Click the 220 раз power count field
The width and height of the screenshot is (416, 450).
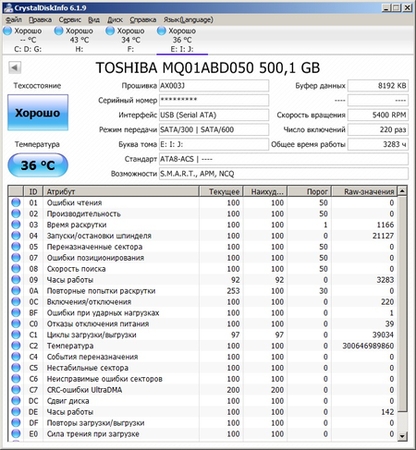click(378, 130)
